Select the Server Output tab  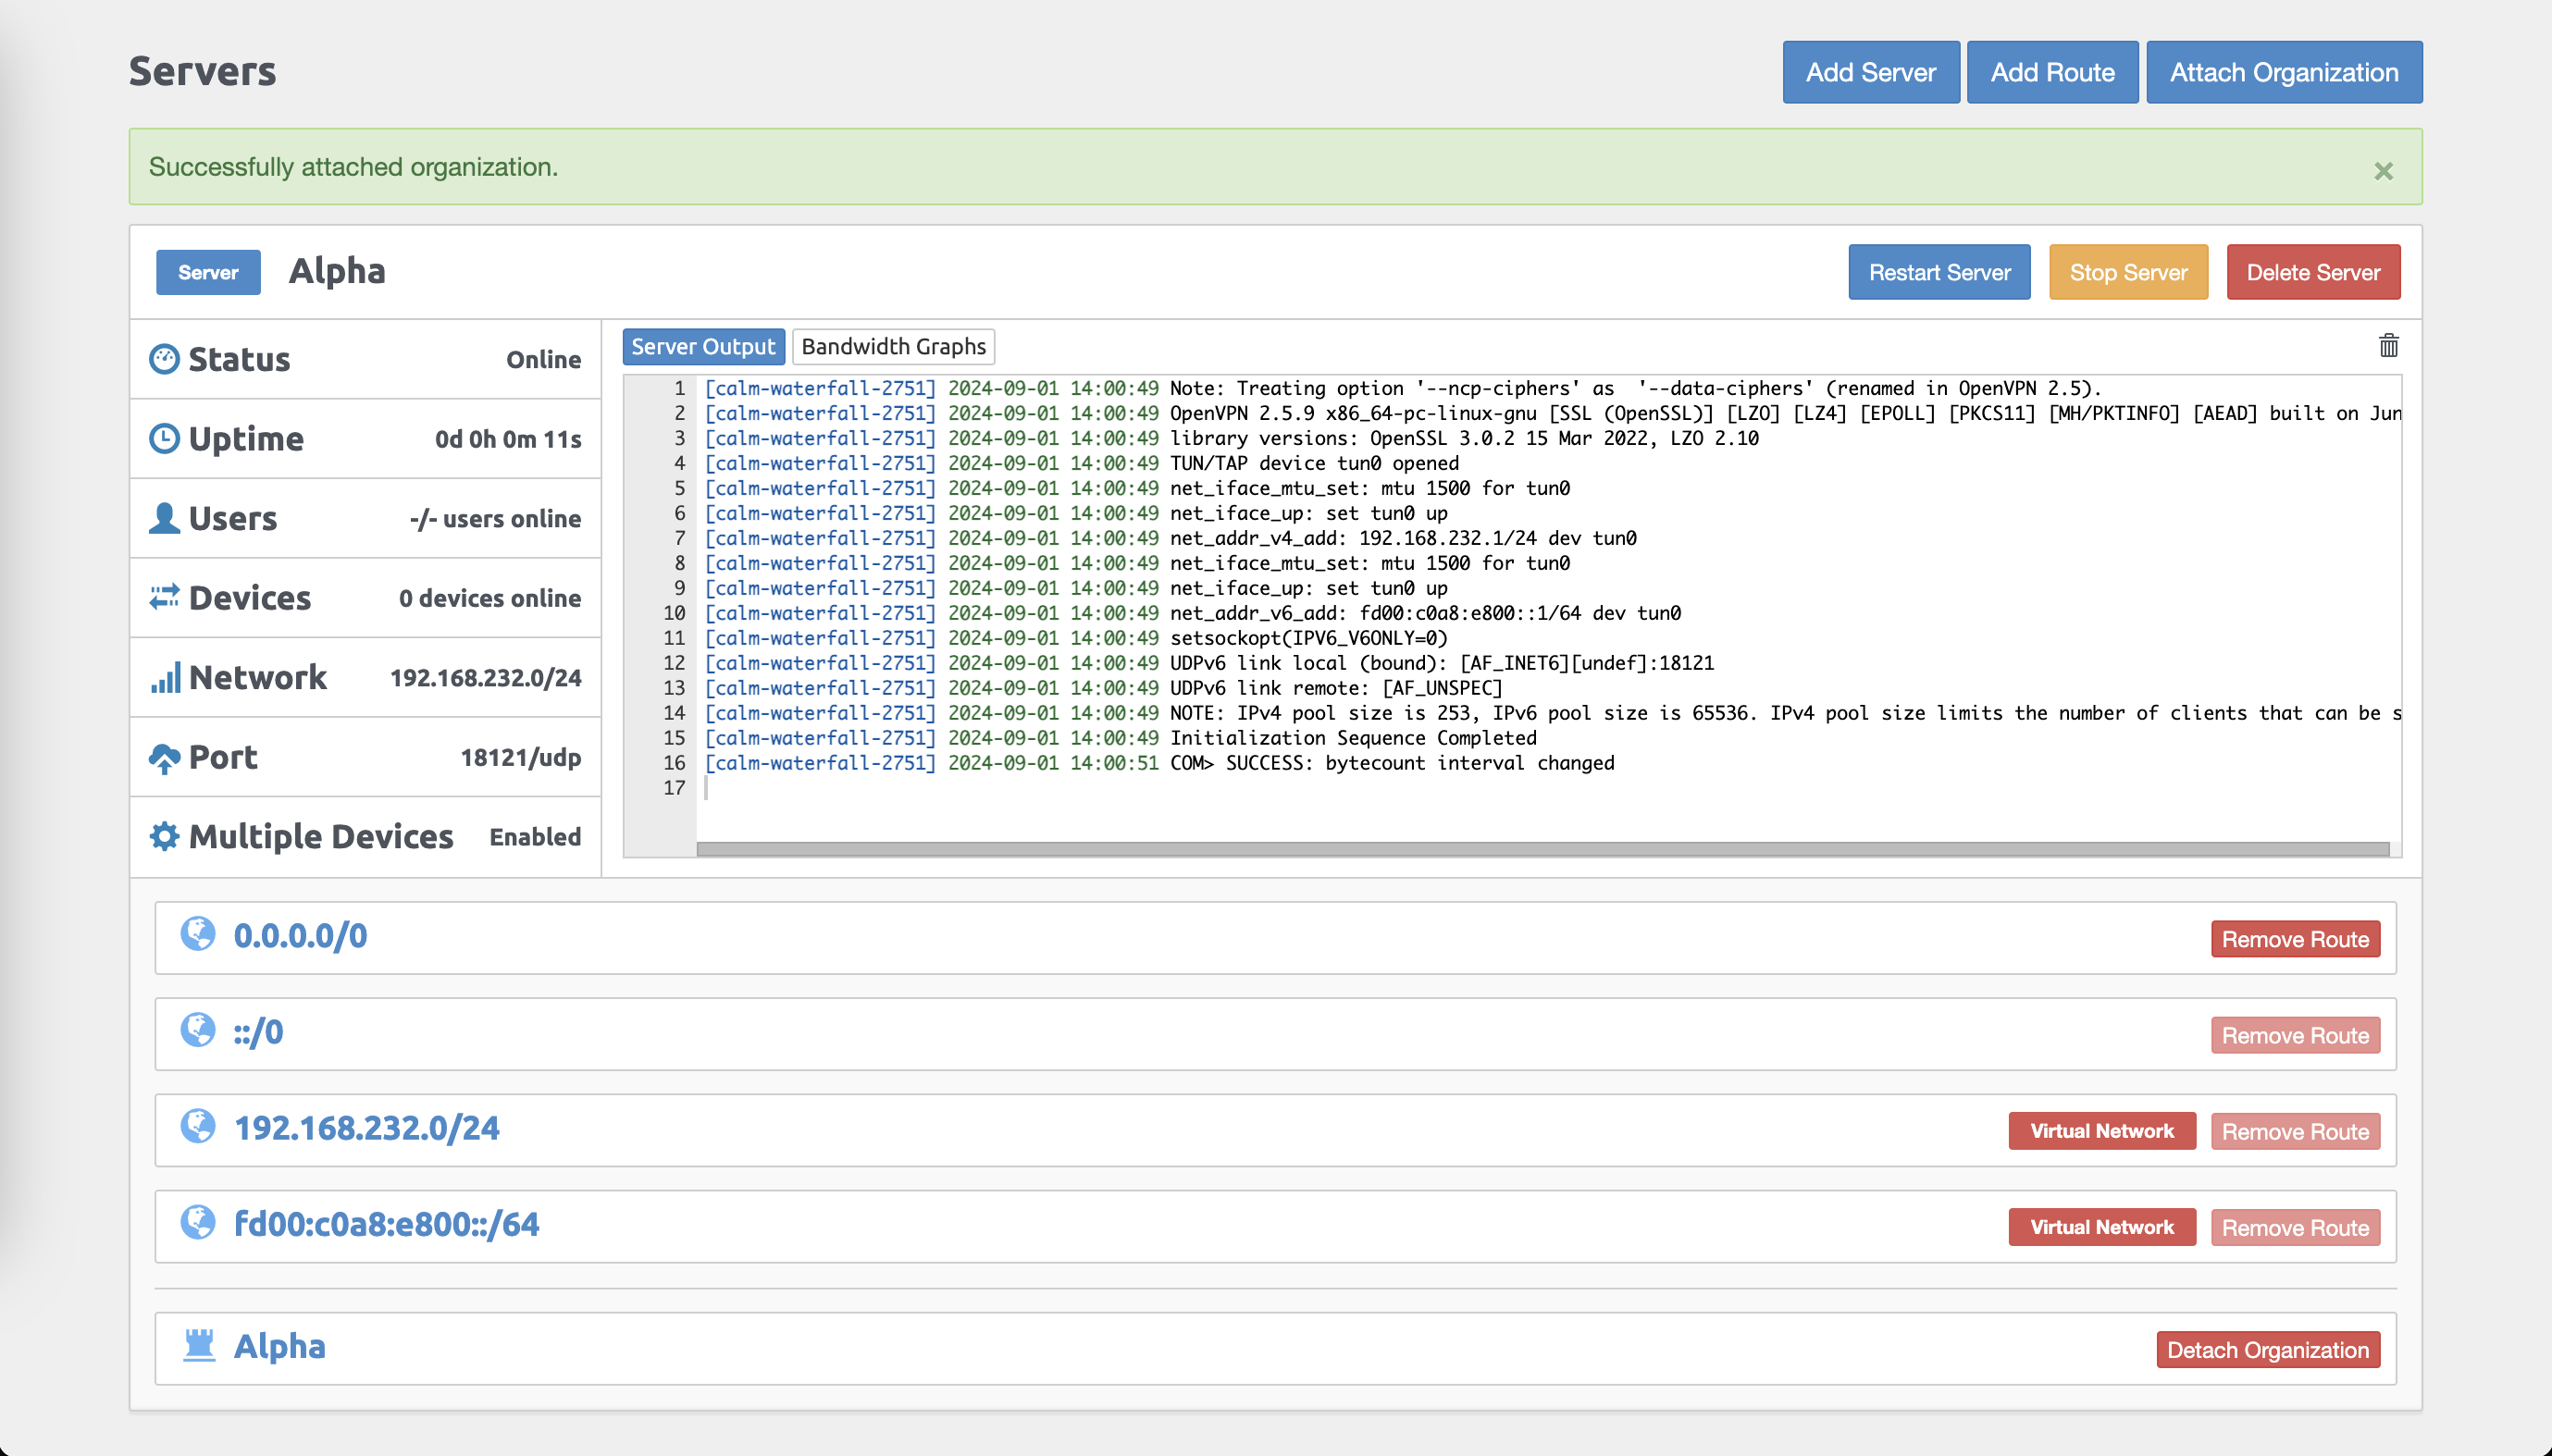[703, 345]
